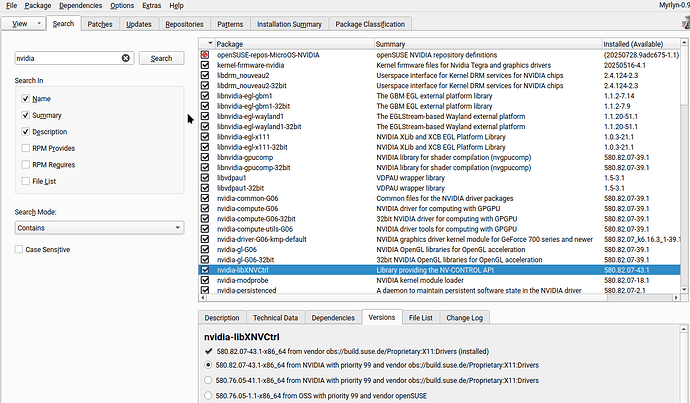Click status icon for nvidia-driver-G06-kmp-default
Image resolution: width=690 pixels, height=403 pixels.
click(x=205, y=238)
